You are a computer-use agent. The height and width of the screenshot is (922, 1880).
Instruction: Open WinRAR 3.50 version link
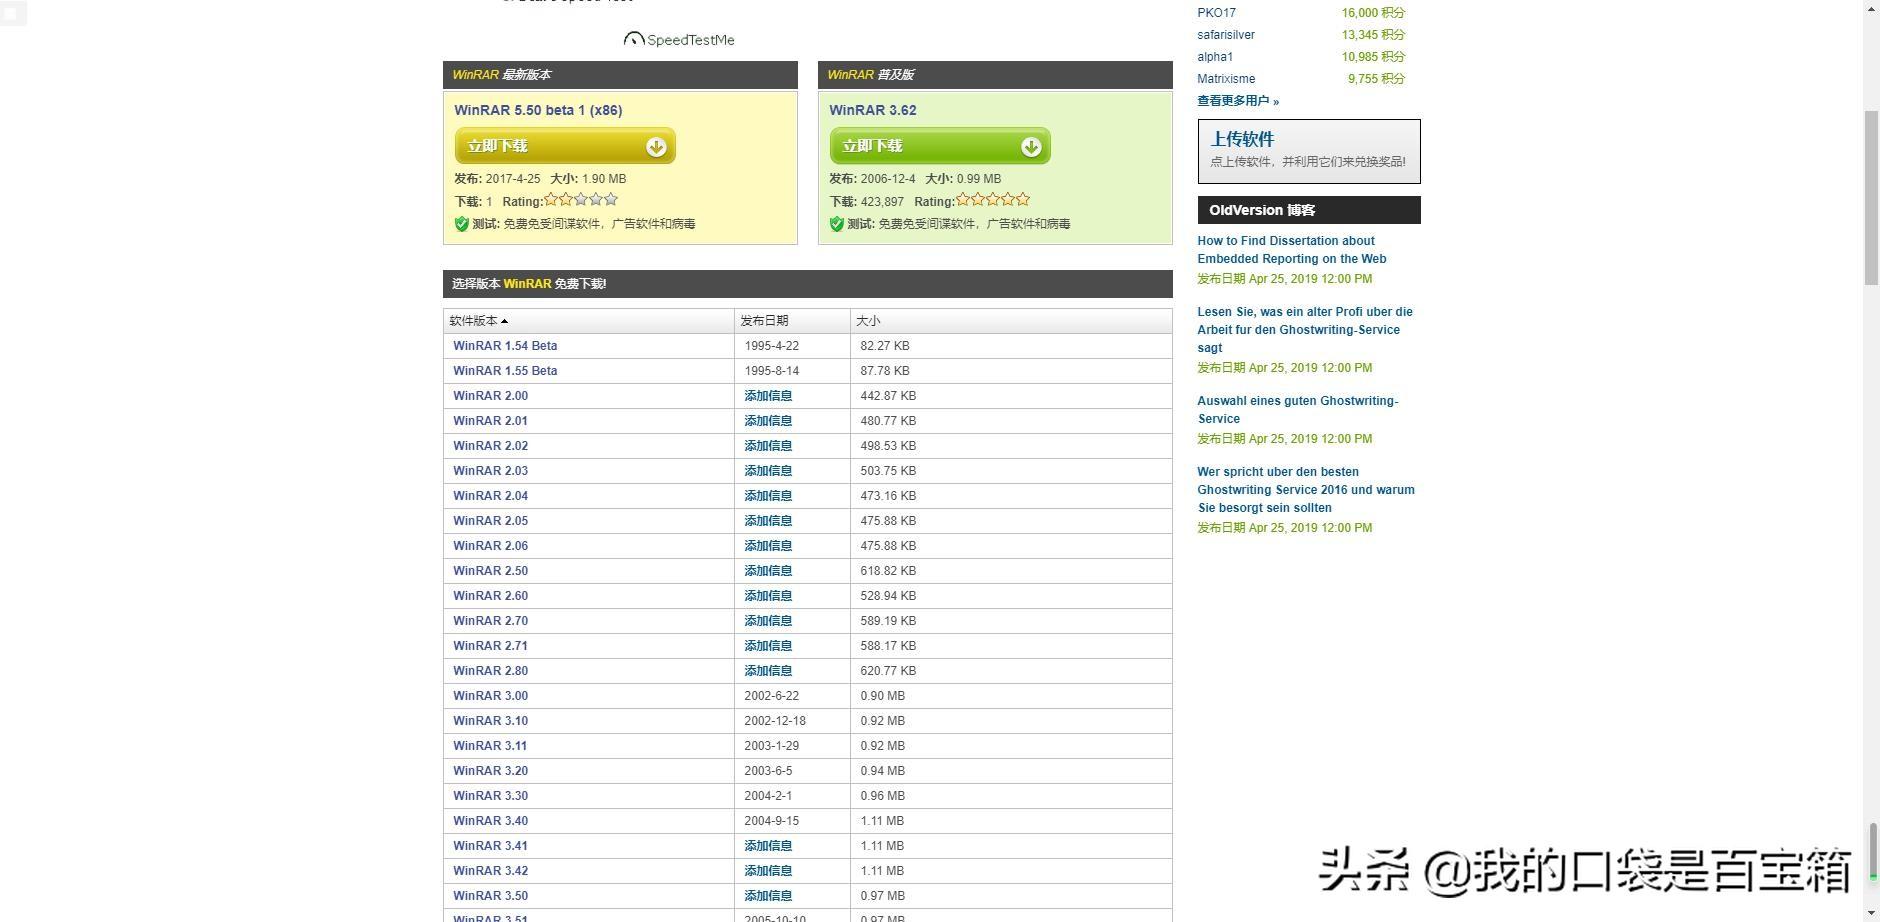(490, 896)
